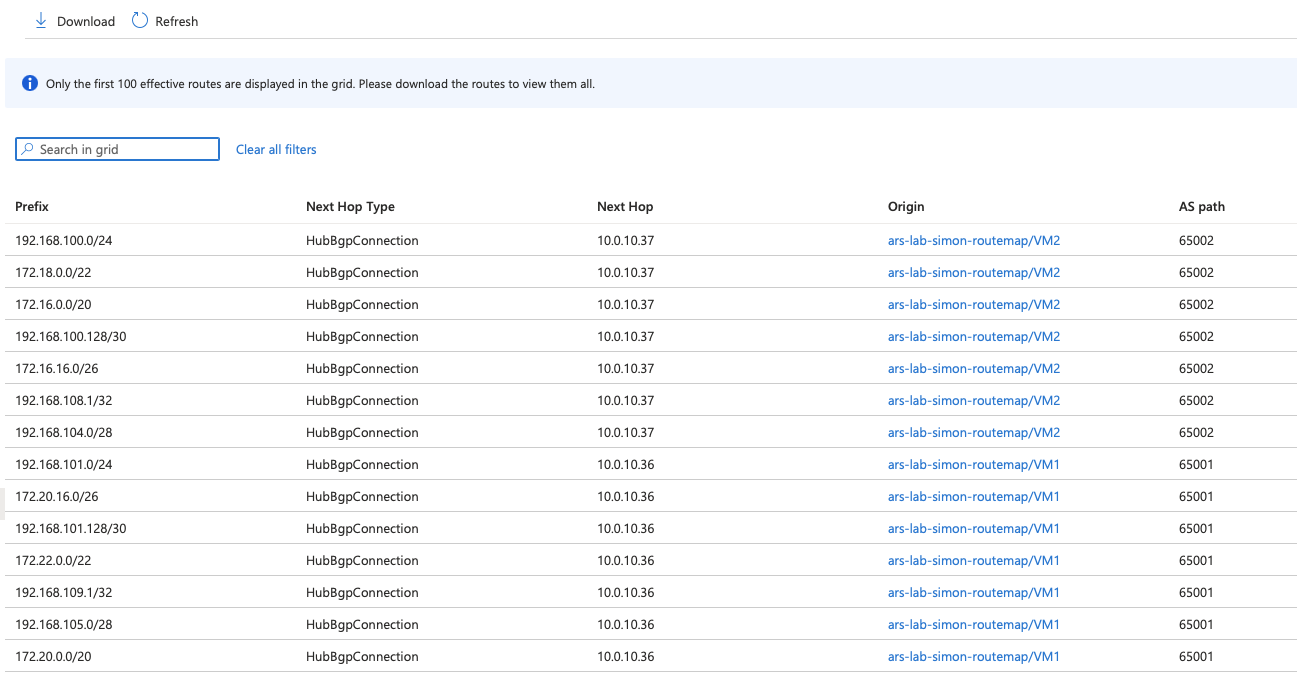Sort by Prefix column header
The height and width of the screenshot is (682, 1297).
(x=32, y=206)
